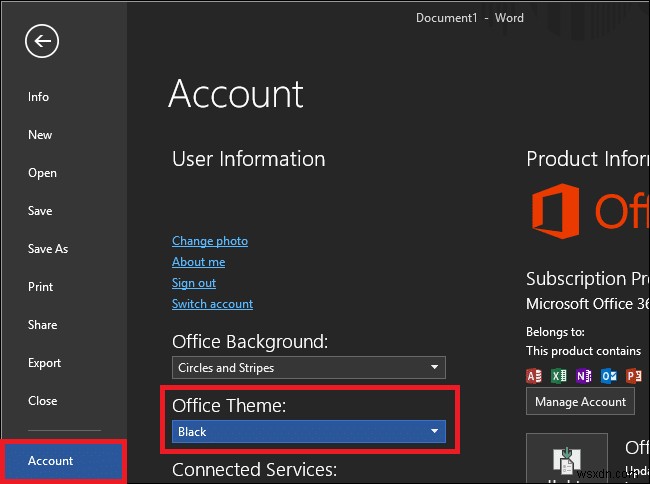The height and width of the screenshot is (484, 650).
Task: Open Export in the sidebar
Action: 44,363
